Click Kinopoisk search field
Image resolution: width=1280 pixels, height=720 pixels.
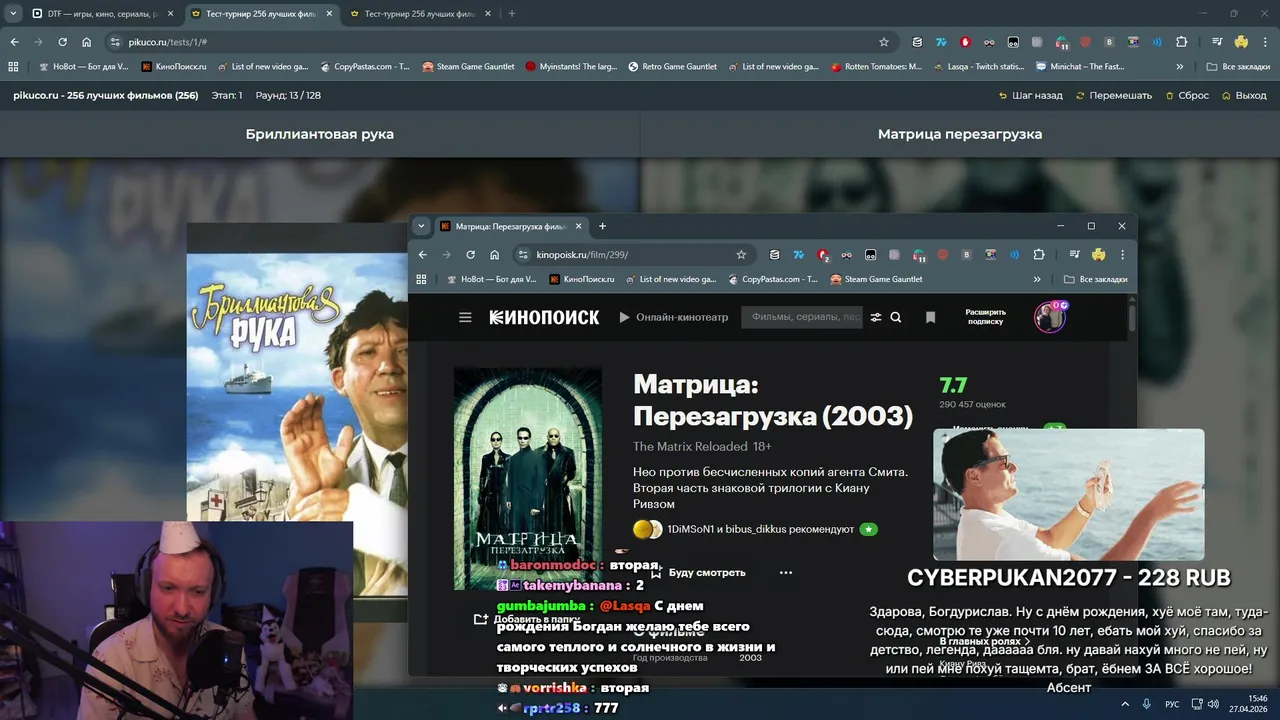pyautogui.click(x=803, y=317)
